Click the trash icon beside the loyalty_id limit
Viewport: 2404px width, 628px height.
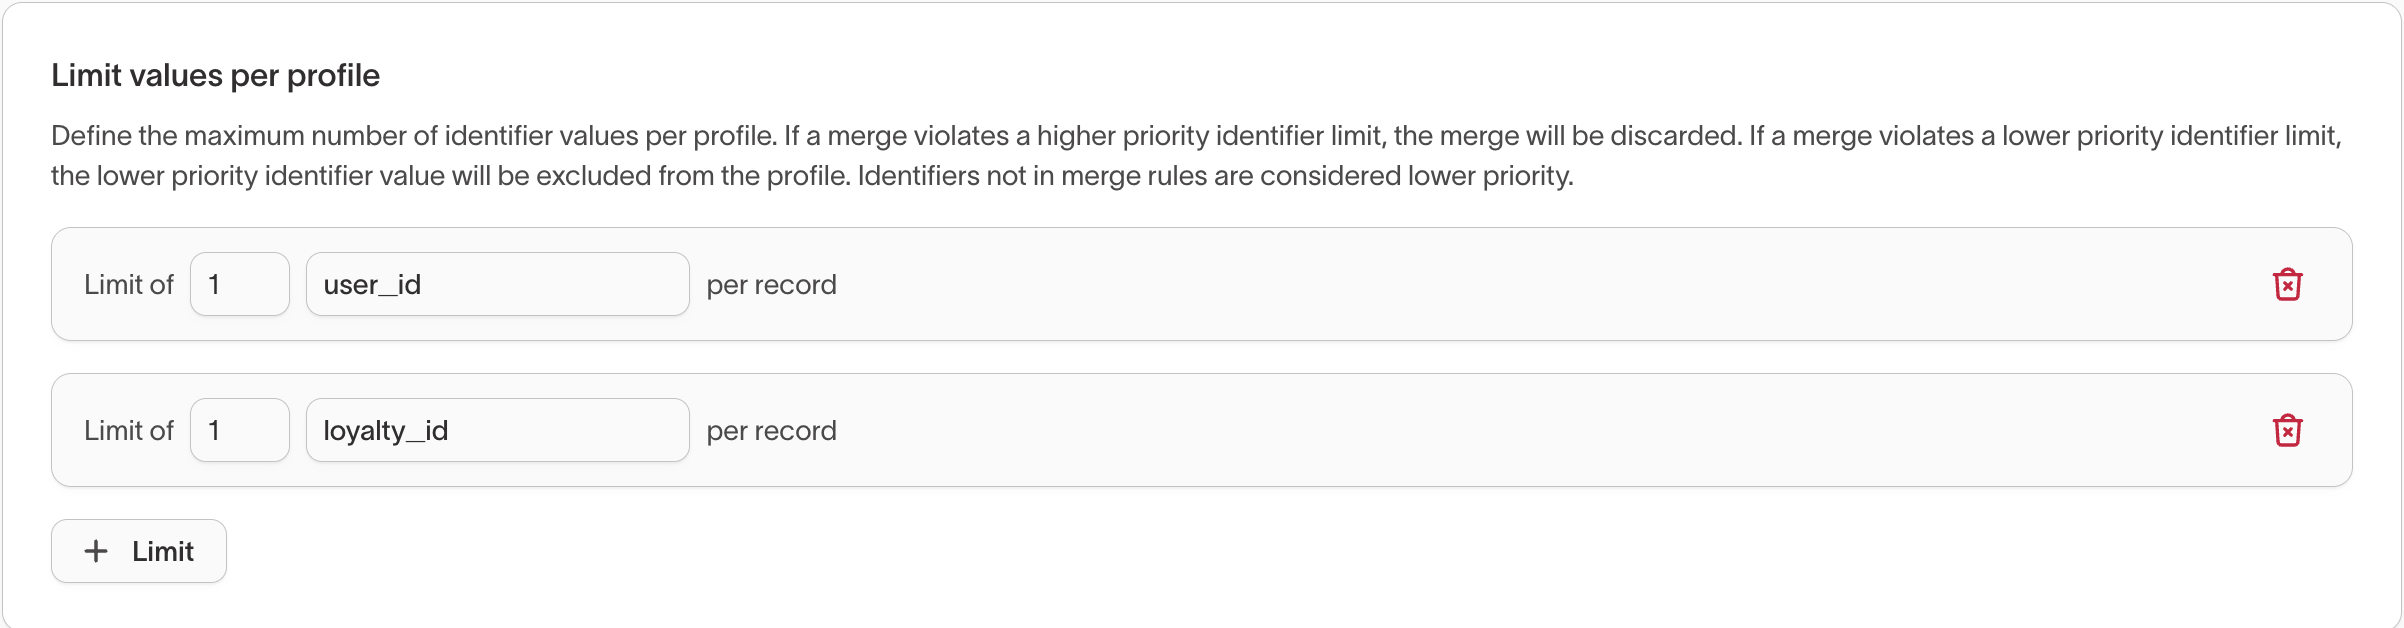[x=2289, y=430]
